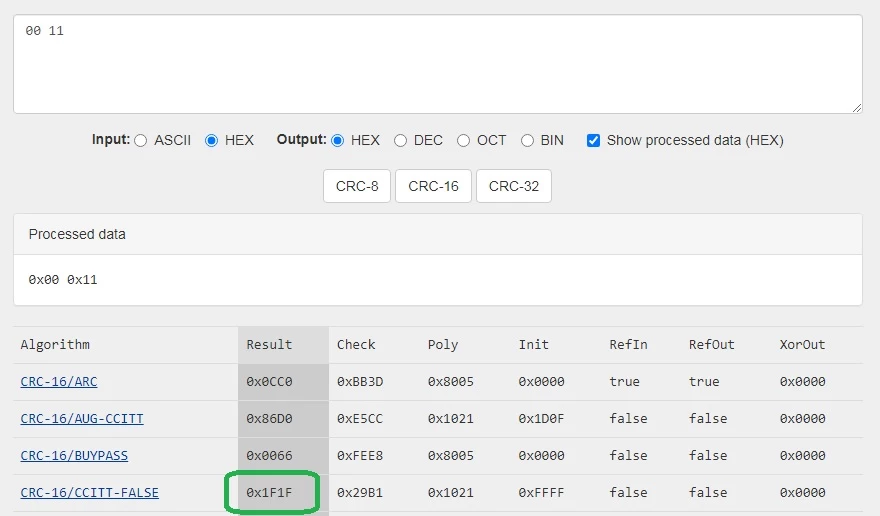Select result value 0x0CC0
The height and width of the screenshot is (516, 880).
click(x=269, y=382)
